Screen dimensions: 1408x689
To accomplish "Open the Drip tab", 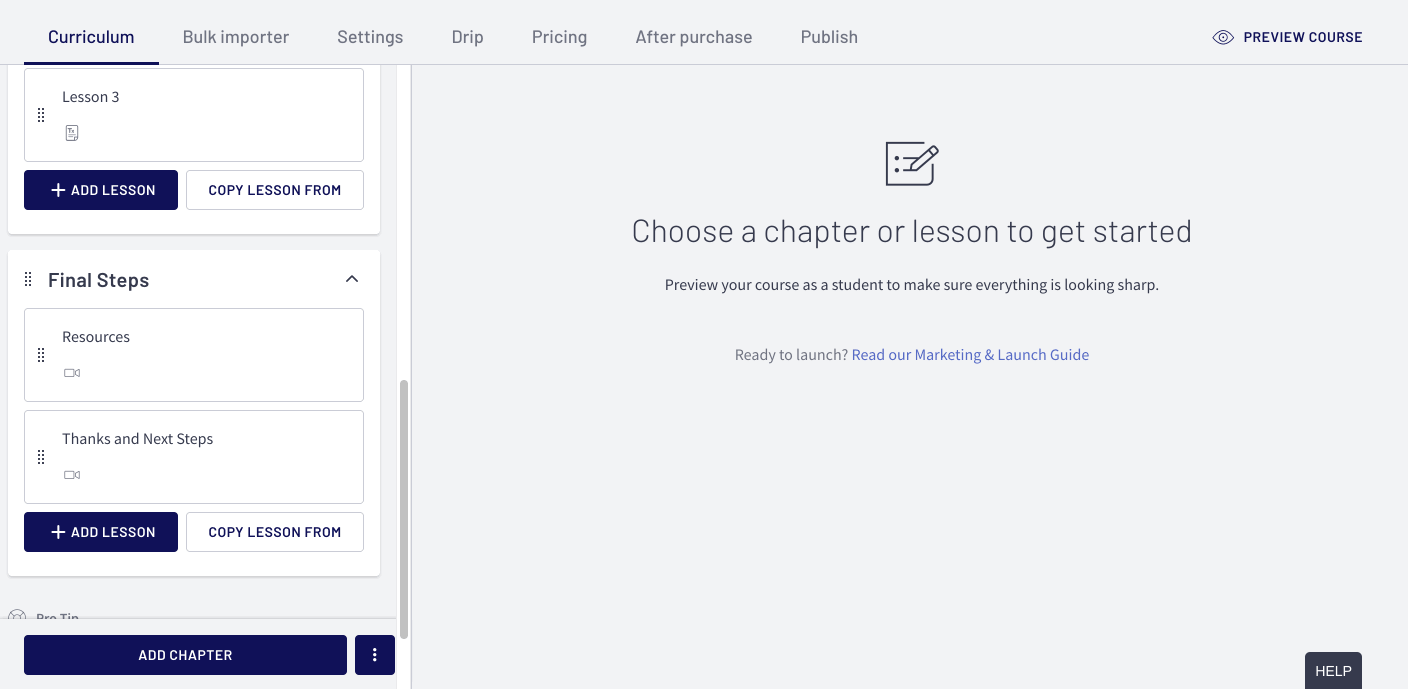I will click(467, 36).
